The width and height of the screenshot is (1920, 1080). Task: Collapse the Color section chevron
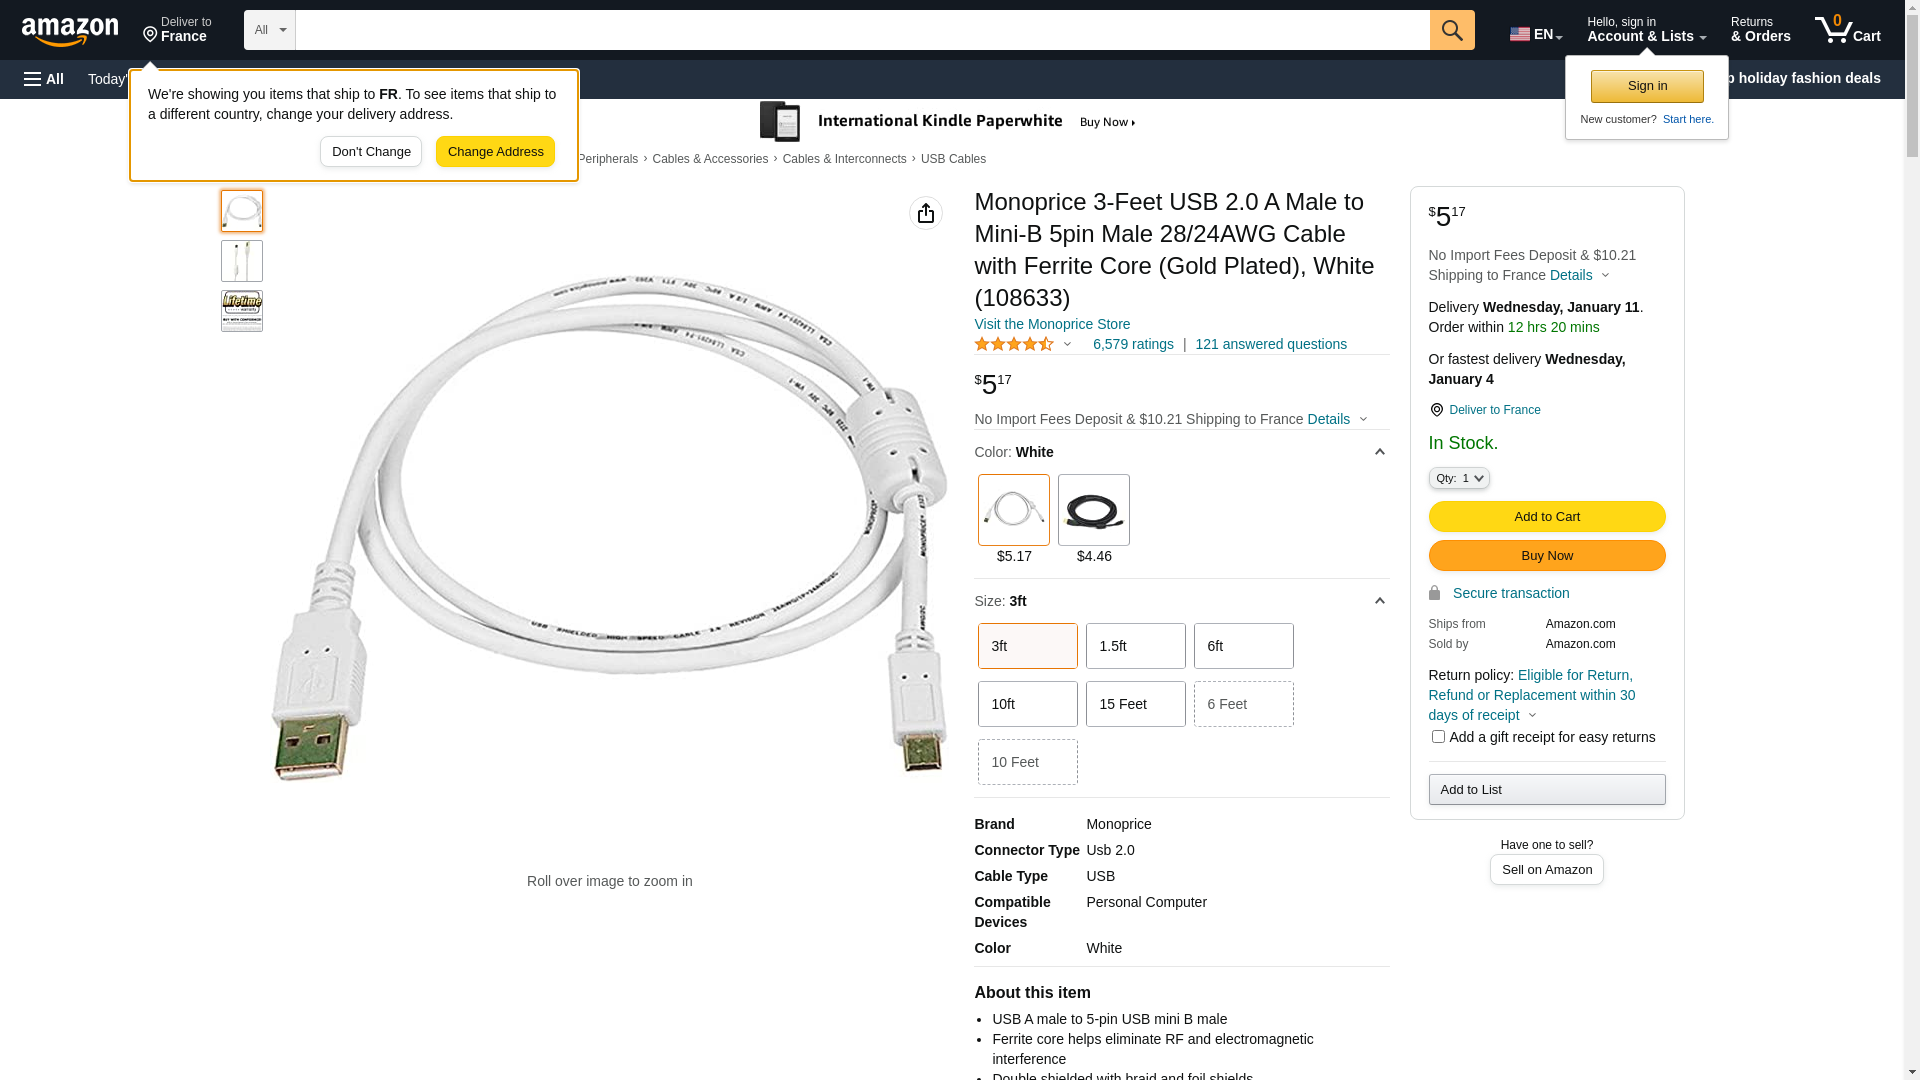pos(1380,452)
